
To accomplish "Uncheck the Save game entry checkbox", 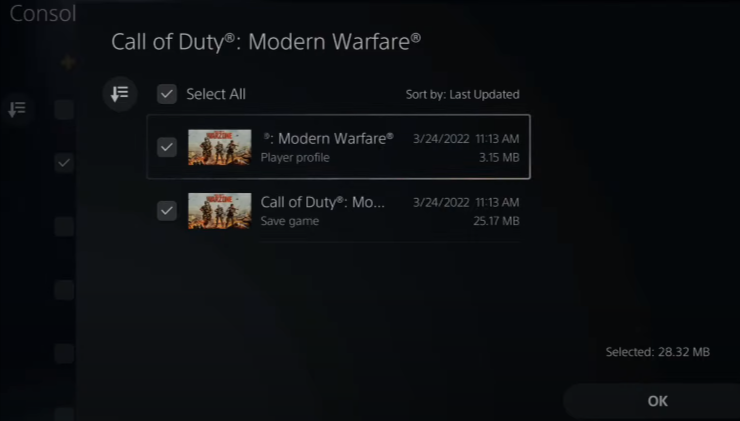I will [167, 210].
